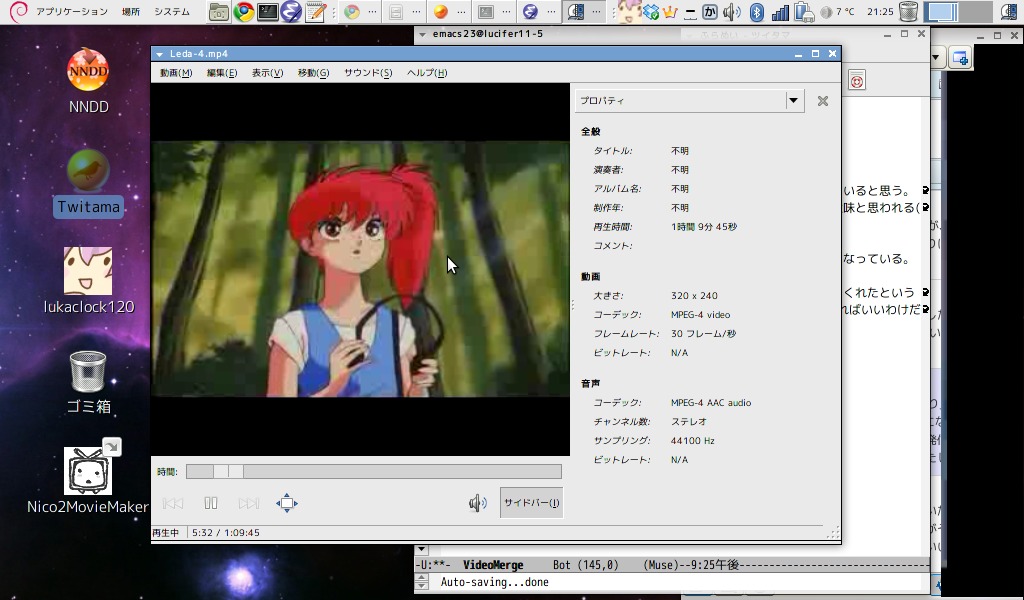Open the 7 °C weather applet
1024x600 pixels.
click(837, 12)
